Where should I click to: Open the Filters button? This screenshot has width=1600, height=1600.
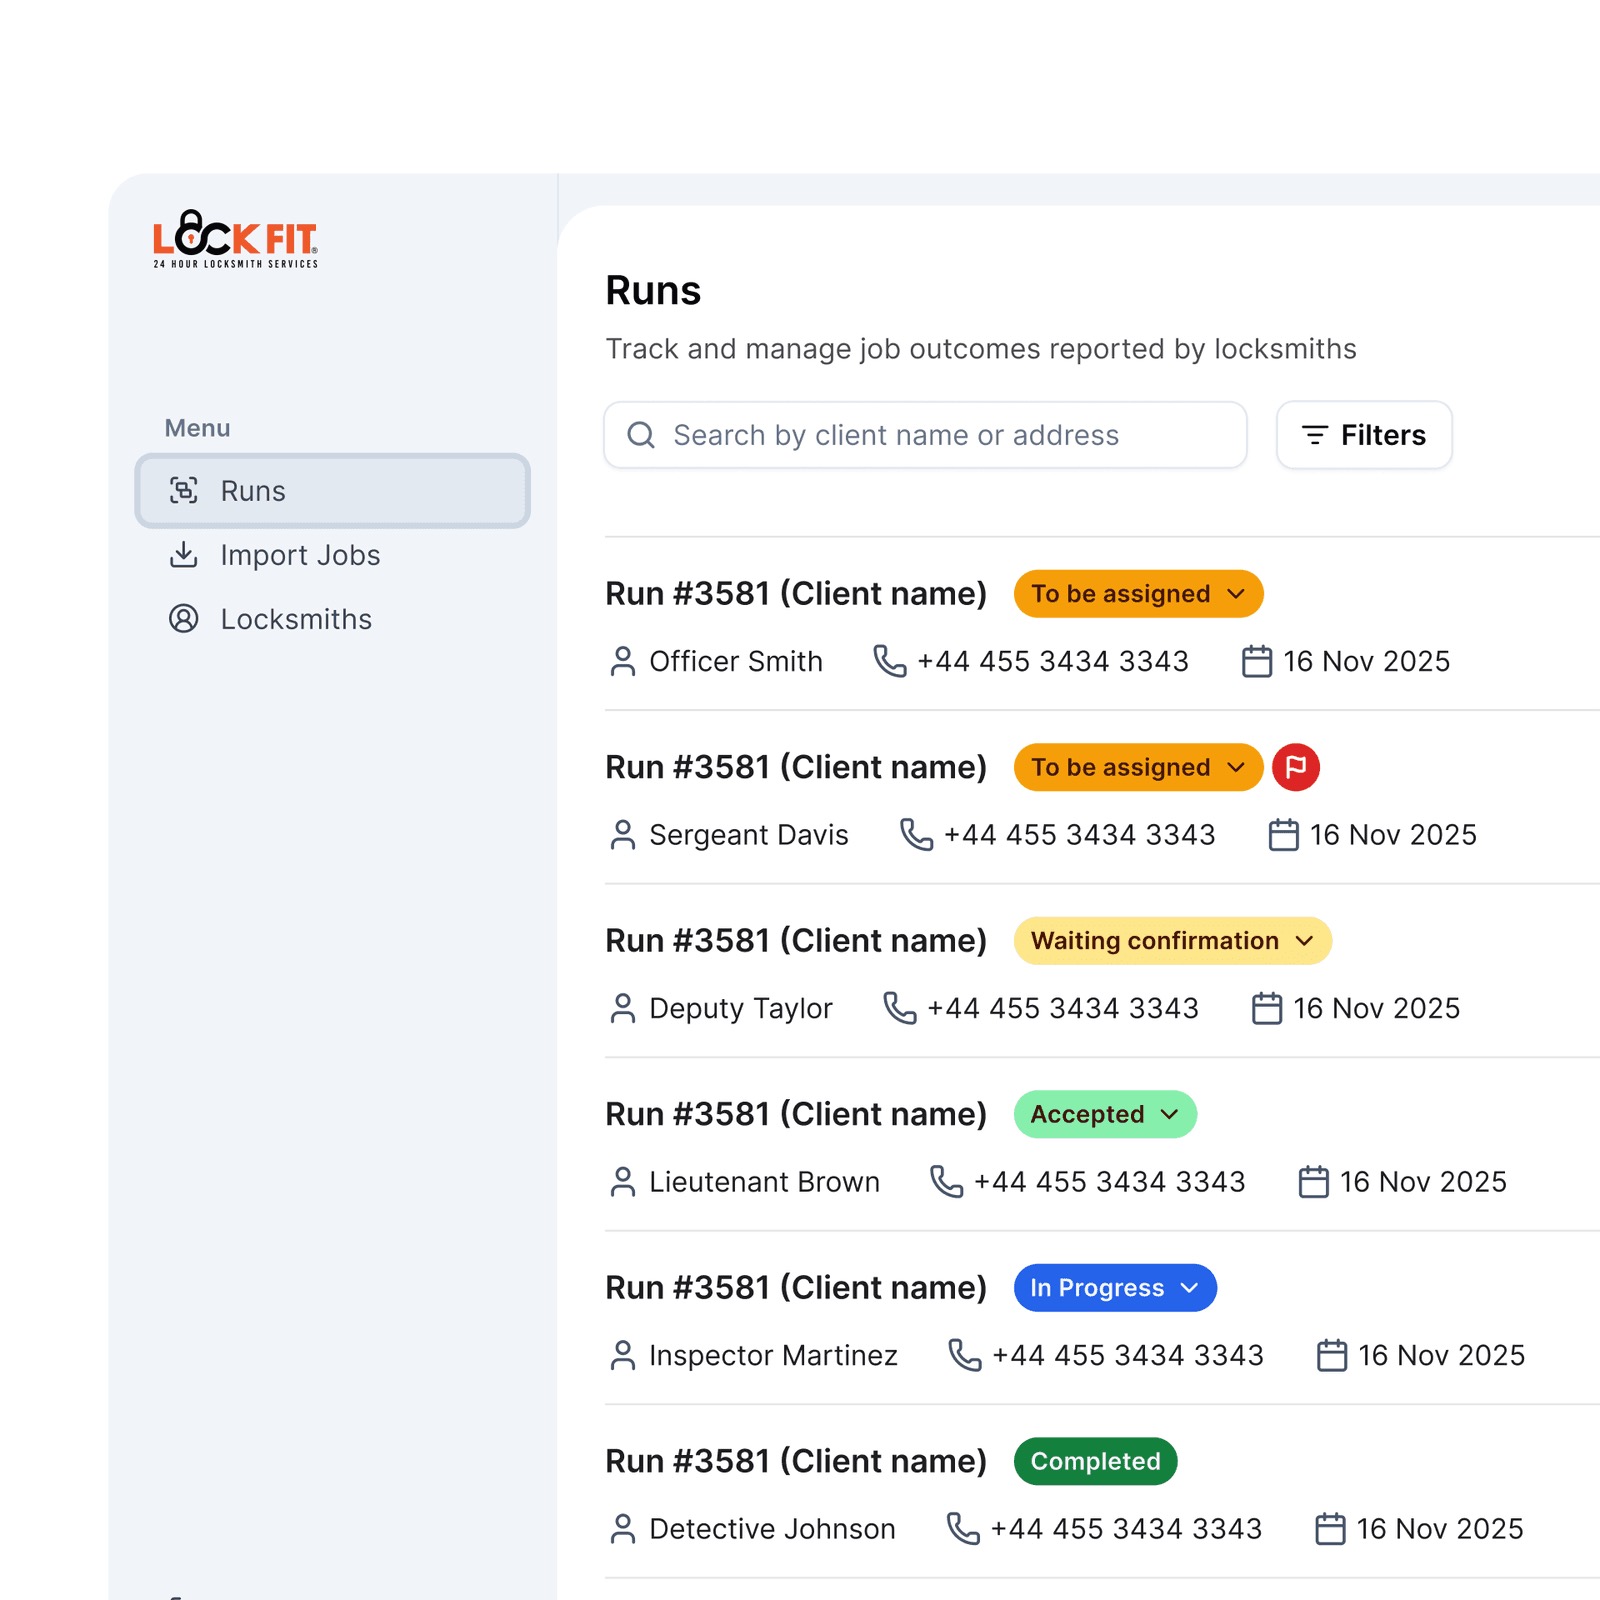(x=1364, y=435)
